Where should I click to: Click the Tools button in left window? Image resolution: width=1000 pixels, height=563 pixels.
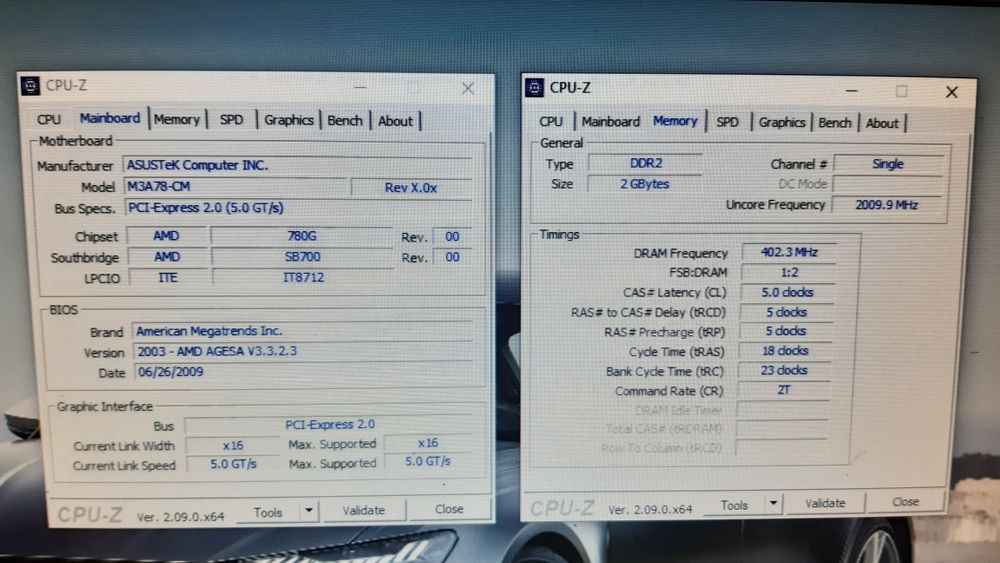[x=268, y=512]
